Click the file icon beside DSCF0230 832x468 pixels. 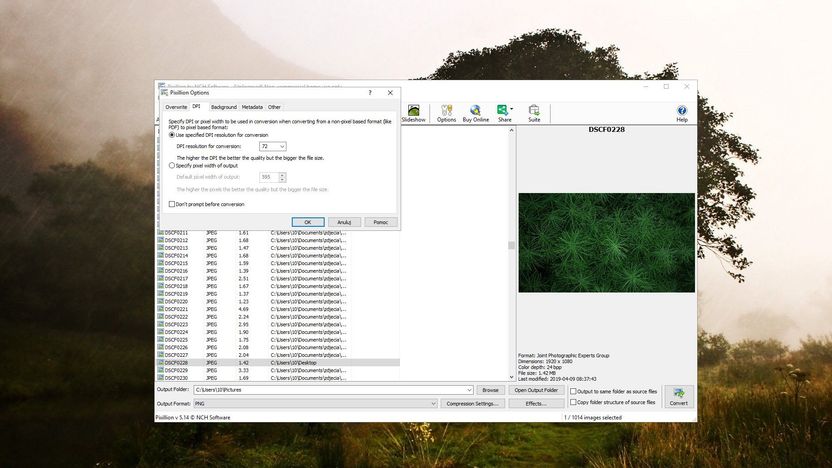(x=160, y=378)
